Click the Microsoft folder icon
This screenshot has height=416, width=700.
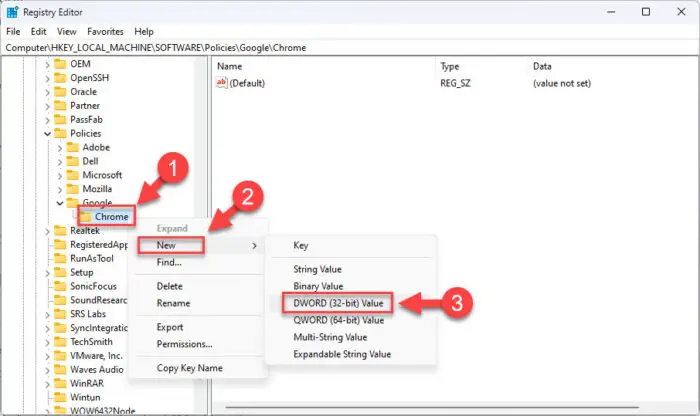[x=72, y=175]
